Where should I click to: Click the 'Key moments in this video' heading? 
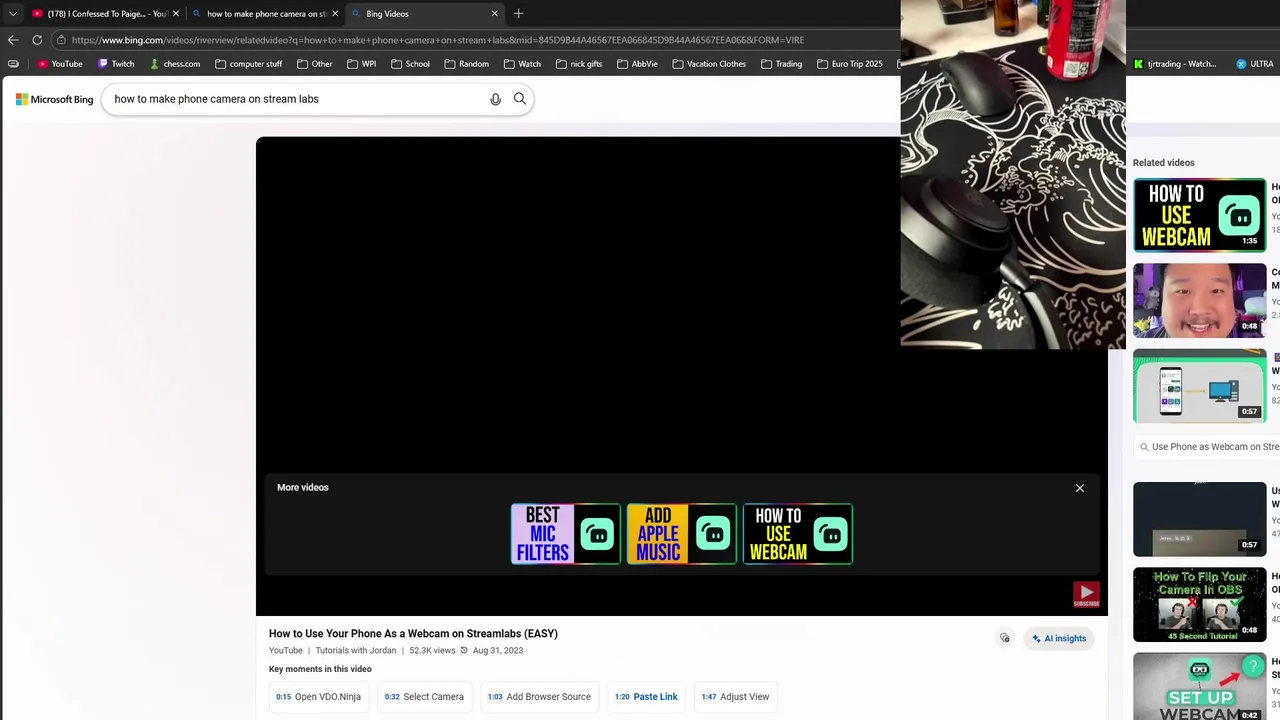point(320,669)
